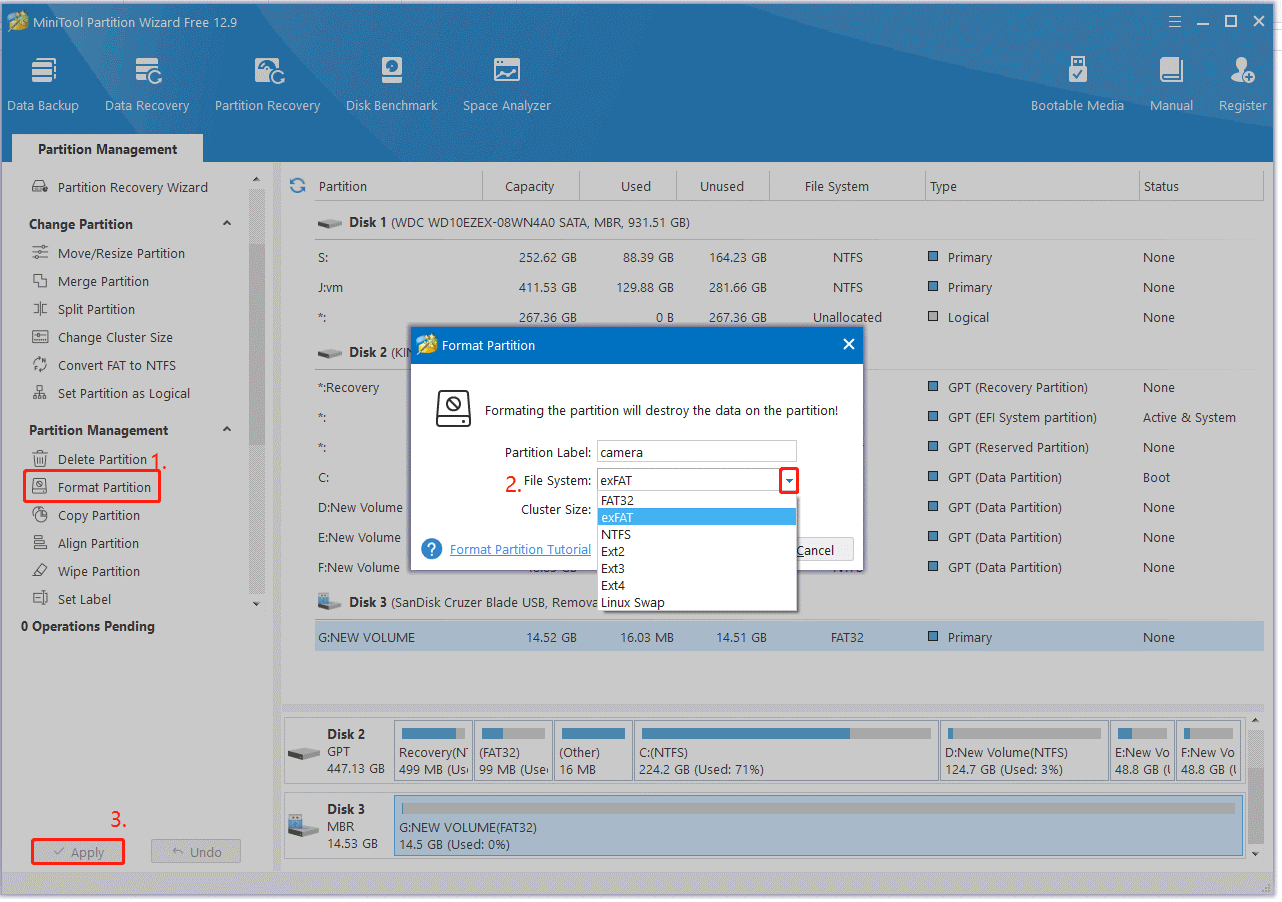
Task: Sort by Status column header
Action: [x=1200, y=186]
